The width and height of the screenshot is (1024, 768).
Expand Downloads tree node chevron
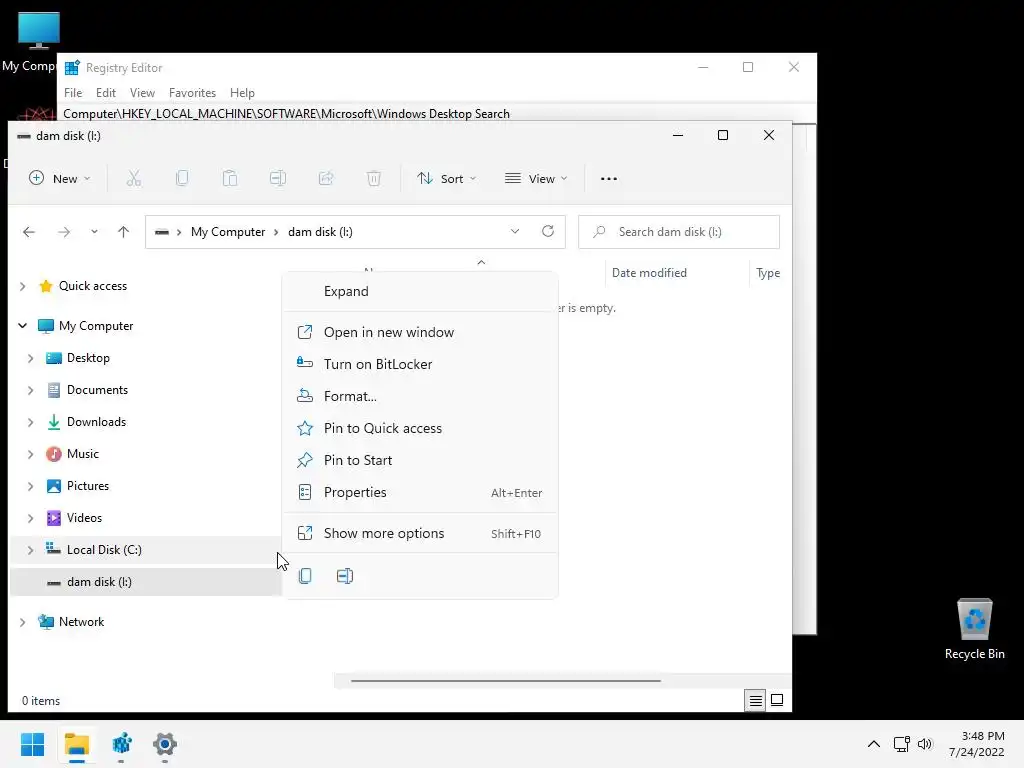(30, 422)
